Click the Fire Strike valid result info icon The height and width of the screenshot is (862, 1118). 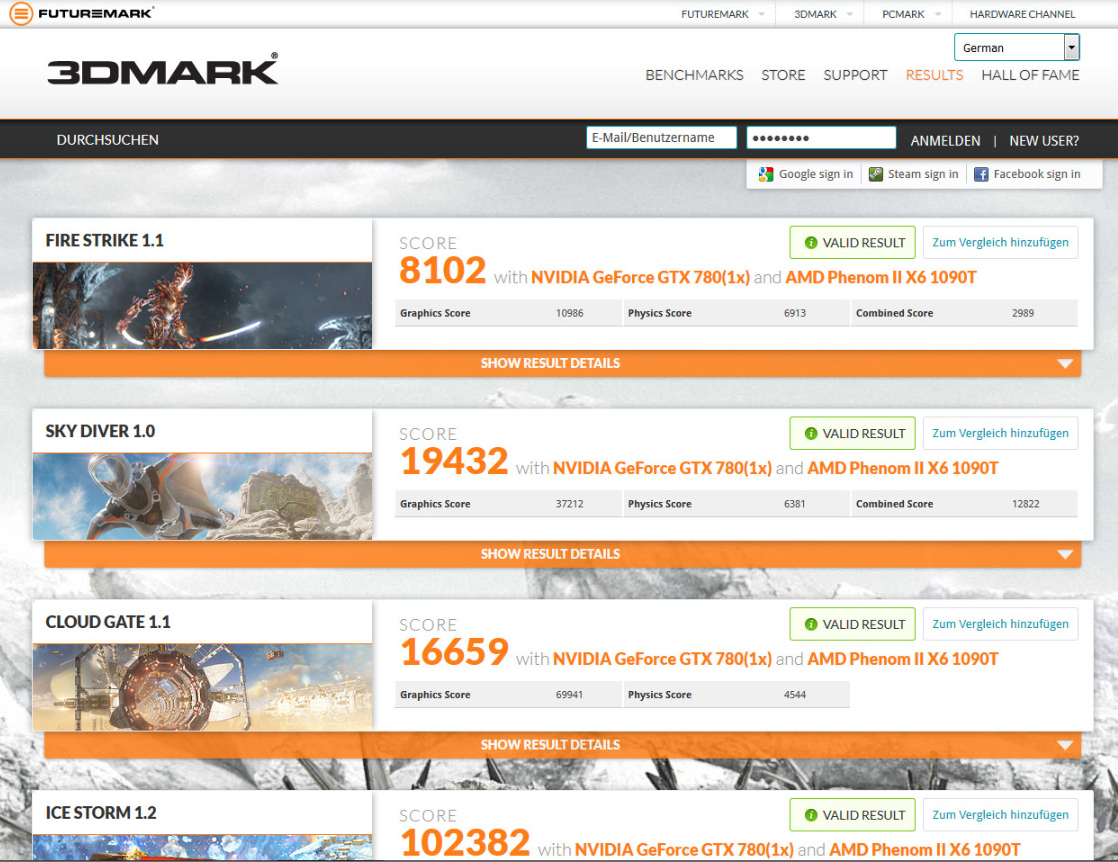point(811,242)
